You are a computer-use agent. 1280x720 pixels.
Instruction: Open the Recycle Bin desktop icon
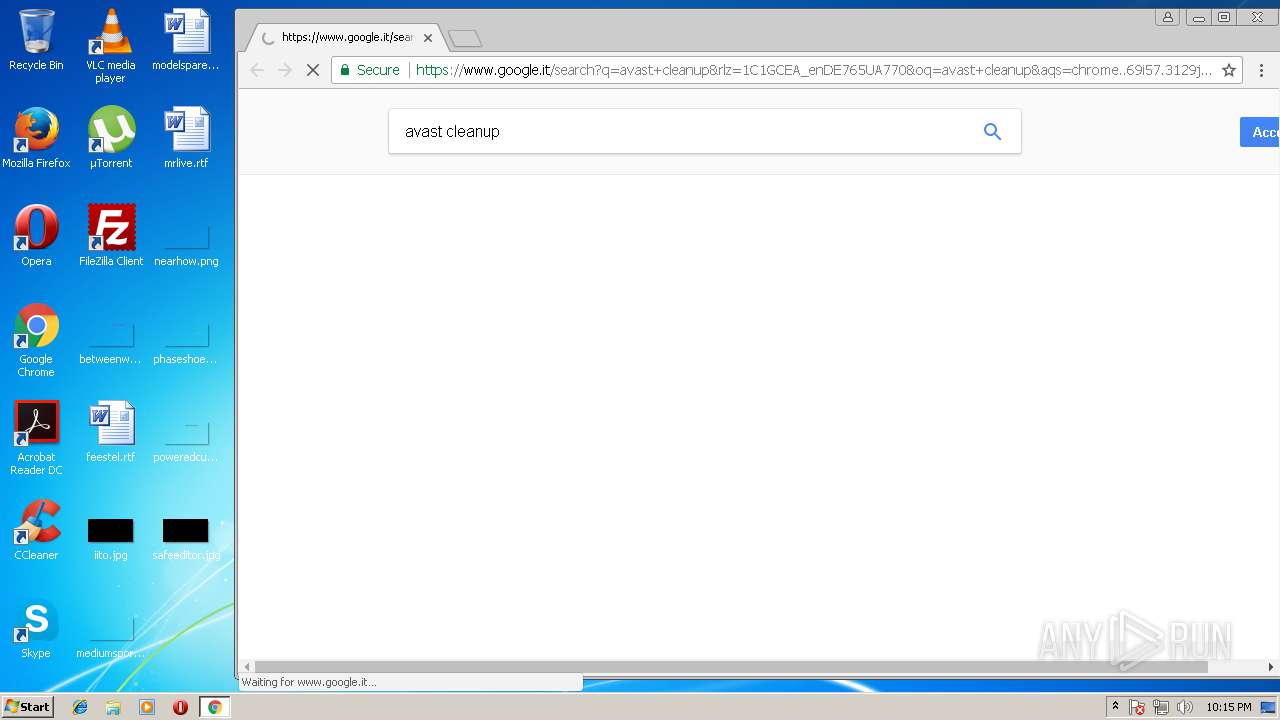click(x=36, y=40)
